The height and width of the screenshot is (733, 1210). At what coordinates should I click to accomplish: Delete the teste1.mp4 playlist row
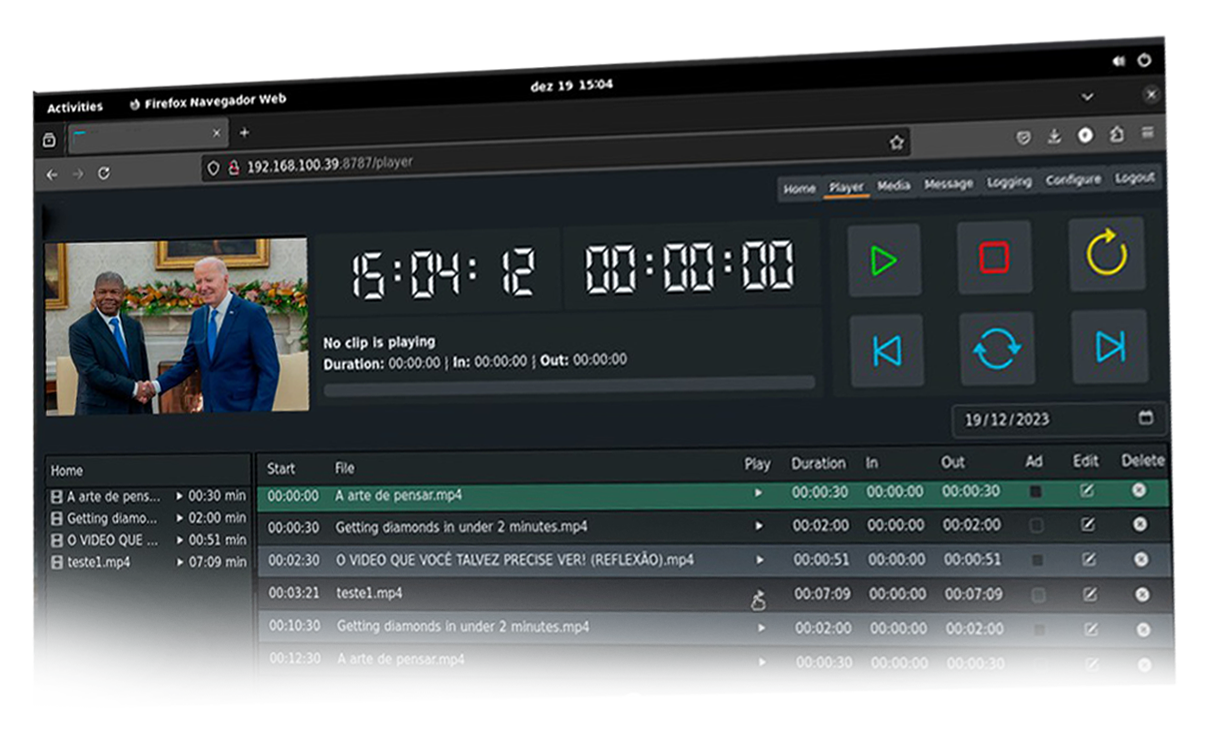pyautogui.click(x=1142, y=595)
